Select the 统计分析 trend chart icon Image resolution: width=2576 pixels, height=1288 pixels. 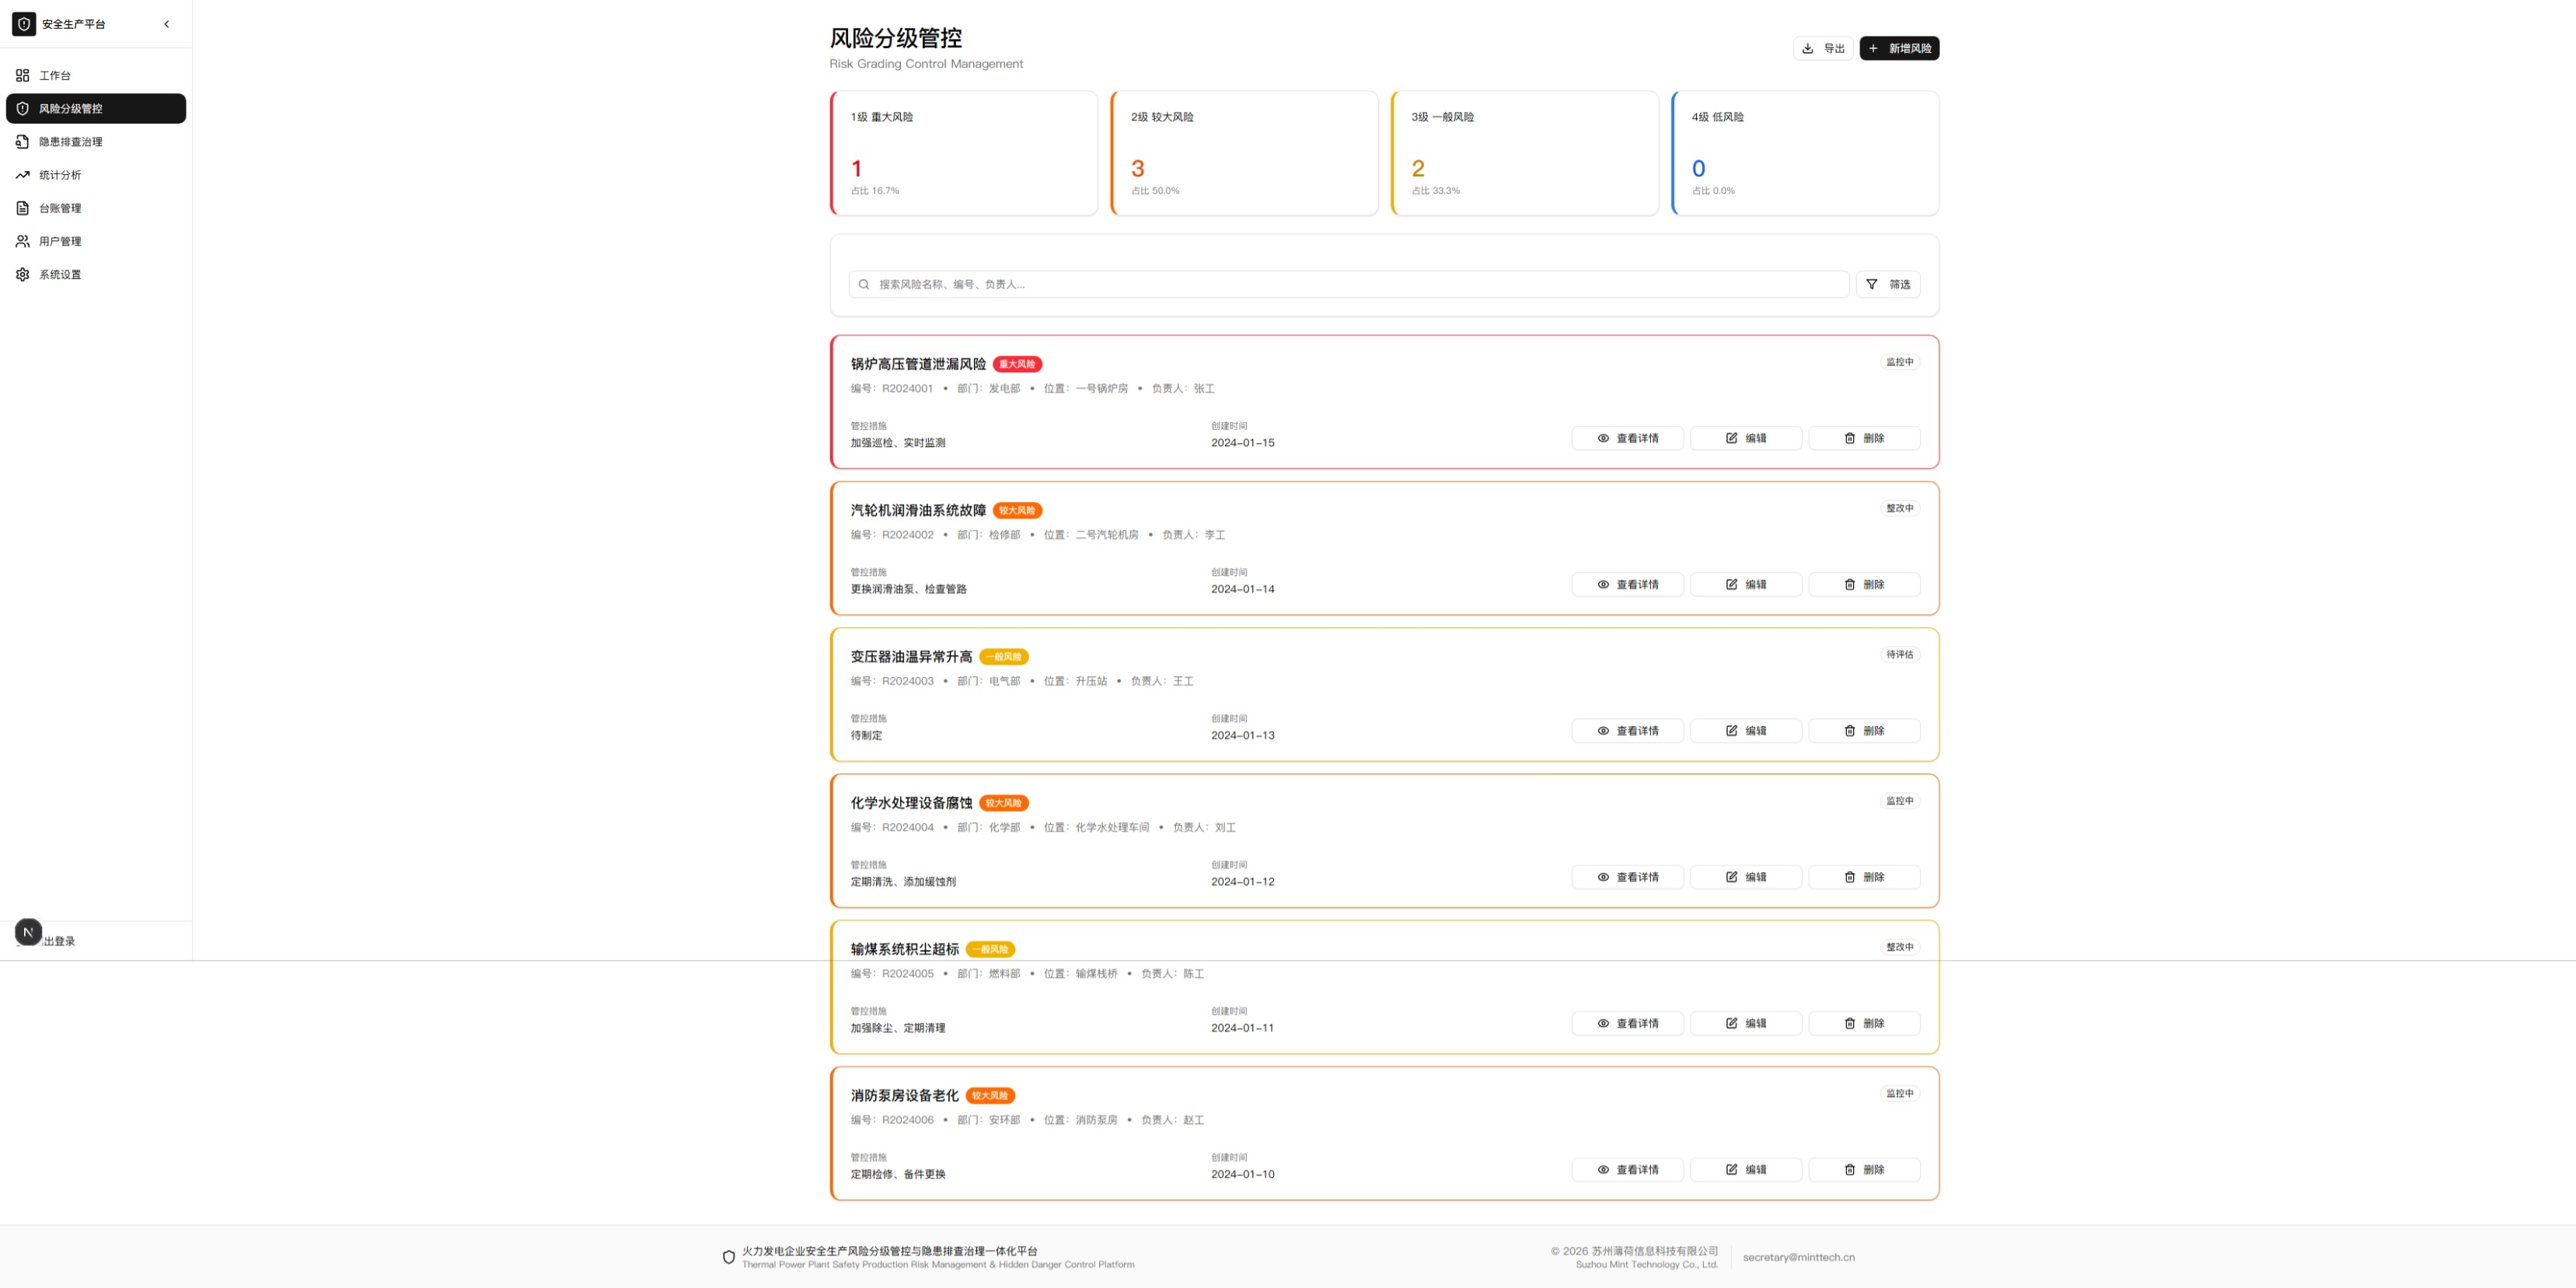pos(22,175)
